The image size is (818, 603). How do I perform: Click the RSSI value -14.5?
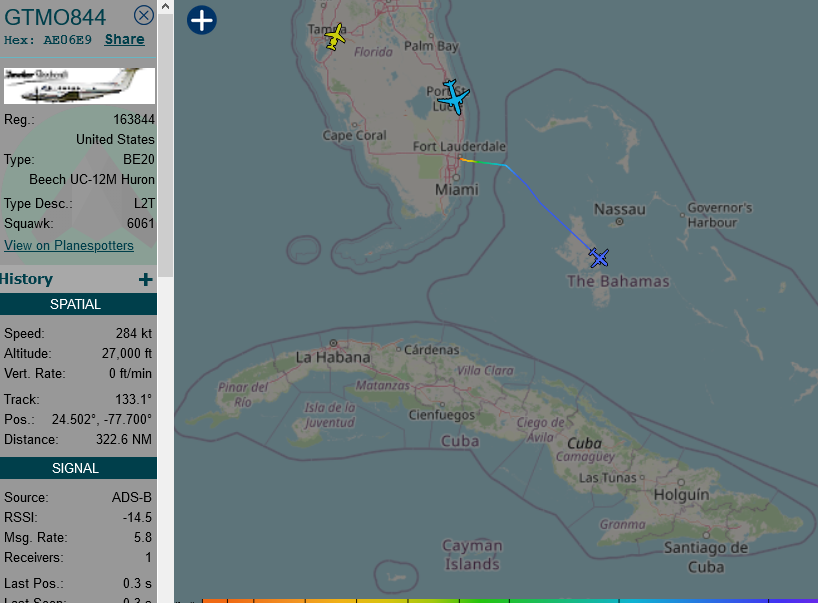(x=137, y=517)
